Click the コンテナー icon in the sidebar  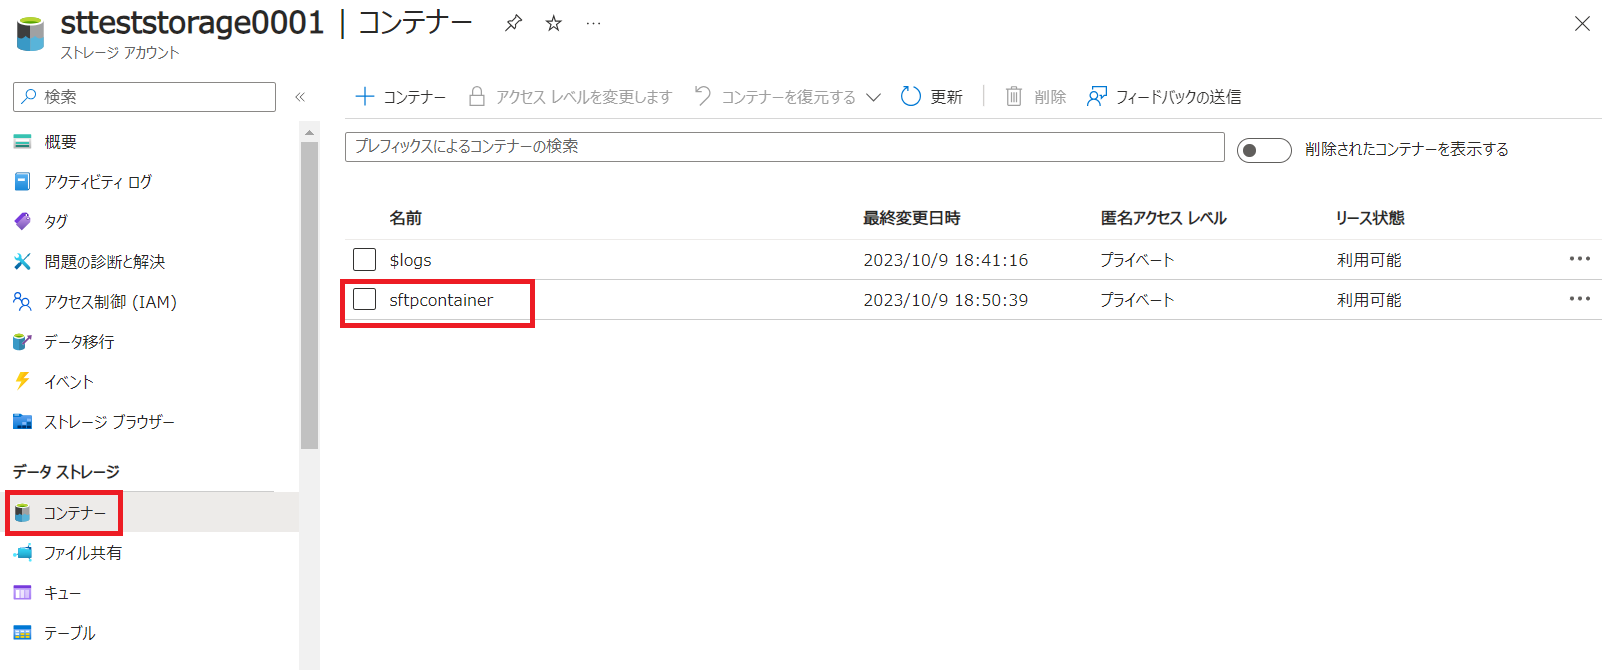(22, 513)
